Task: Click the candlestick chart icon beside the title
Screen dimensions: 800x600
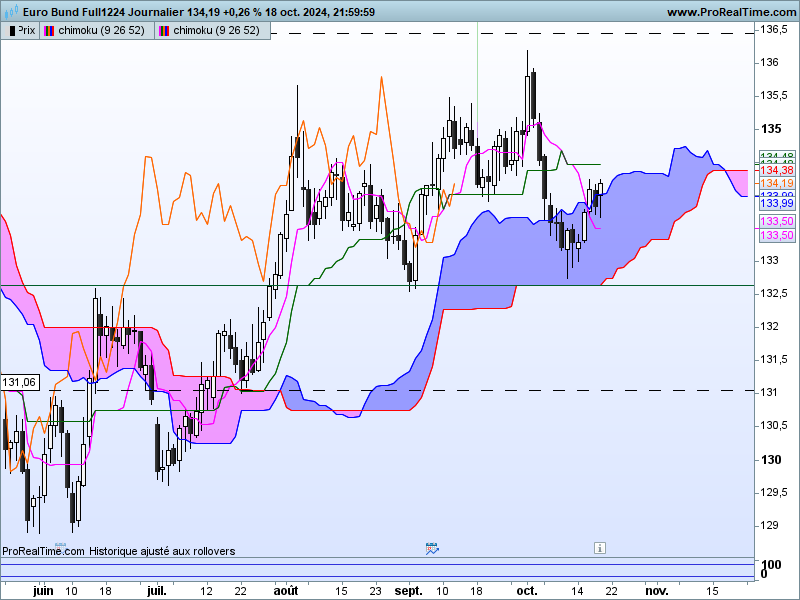Action: point(11,11)
